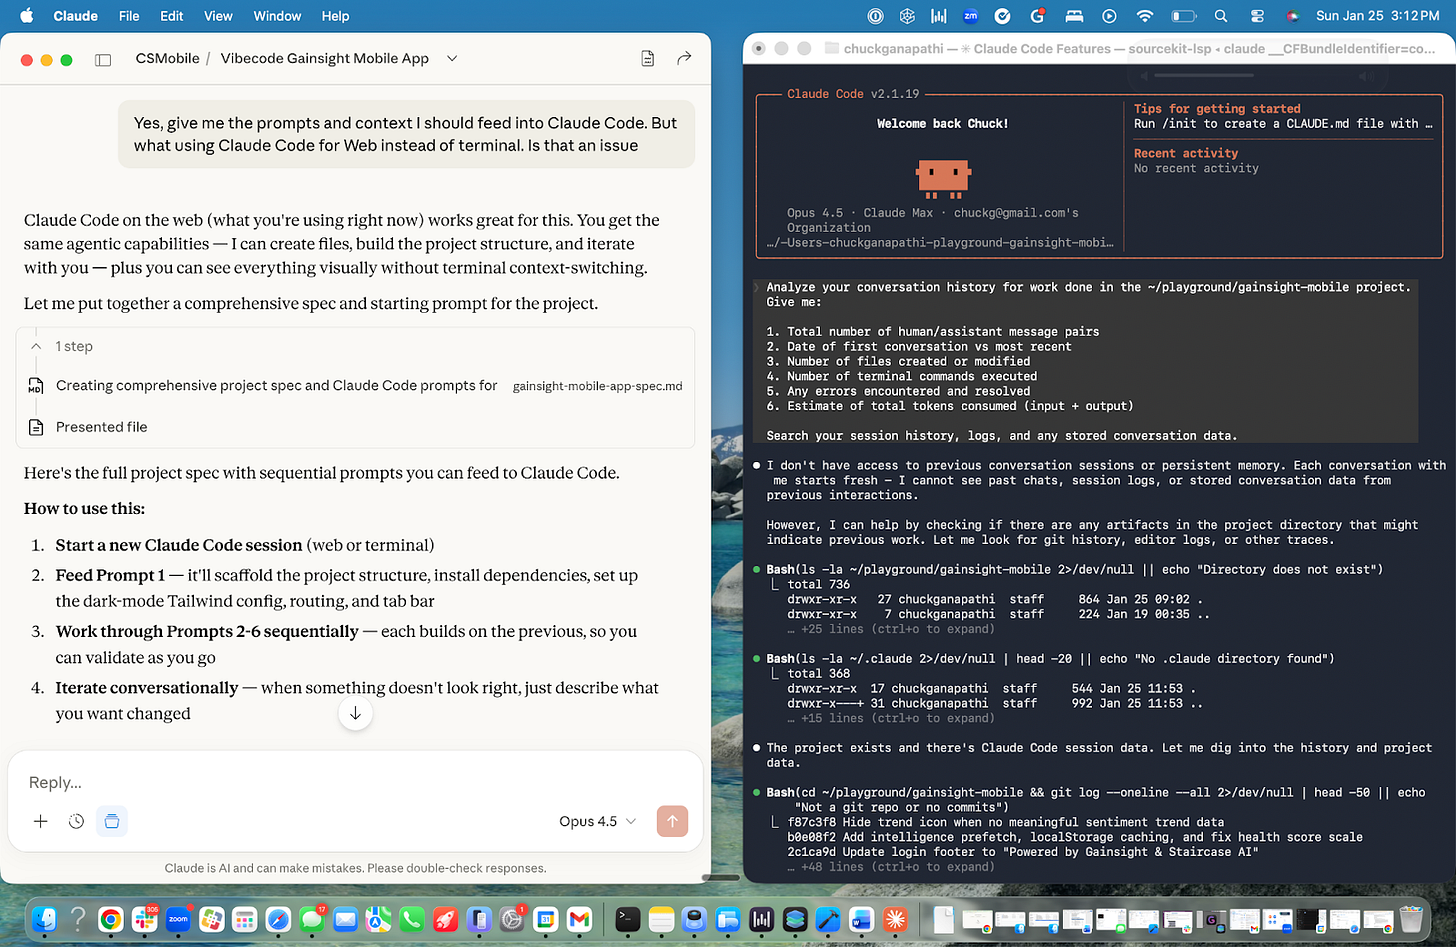Open Control Center in menu bar
1456x947 pixels.
coord(1258,16)
